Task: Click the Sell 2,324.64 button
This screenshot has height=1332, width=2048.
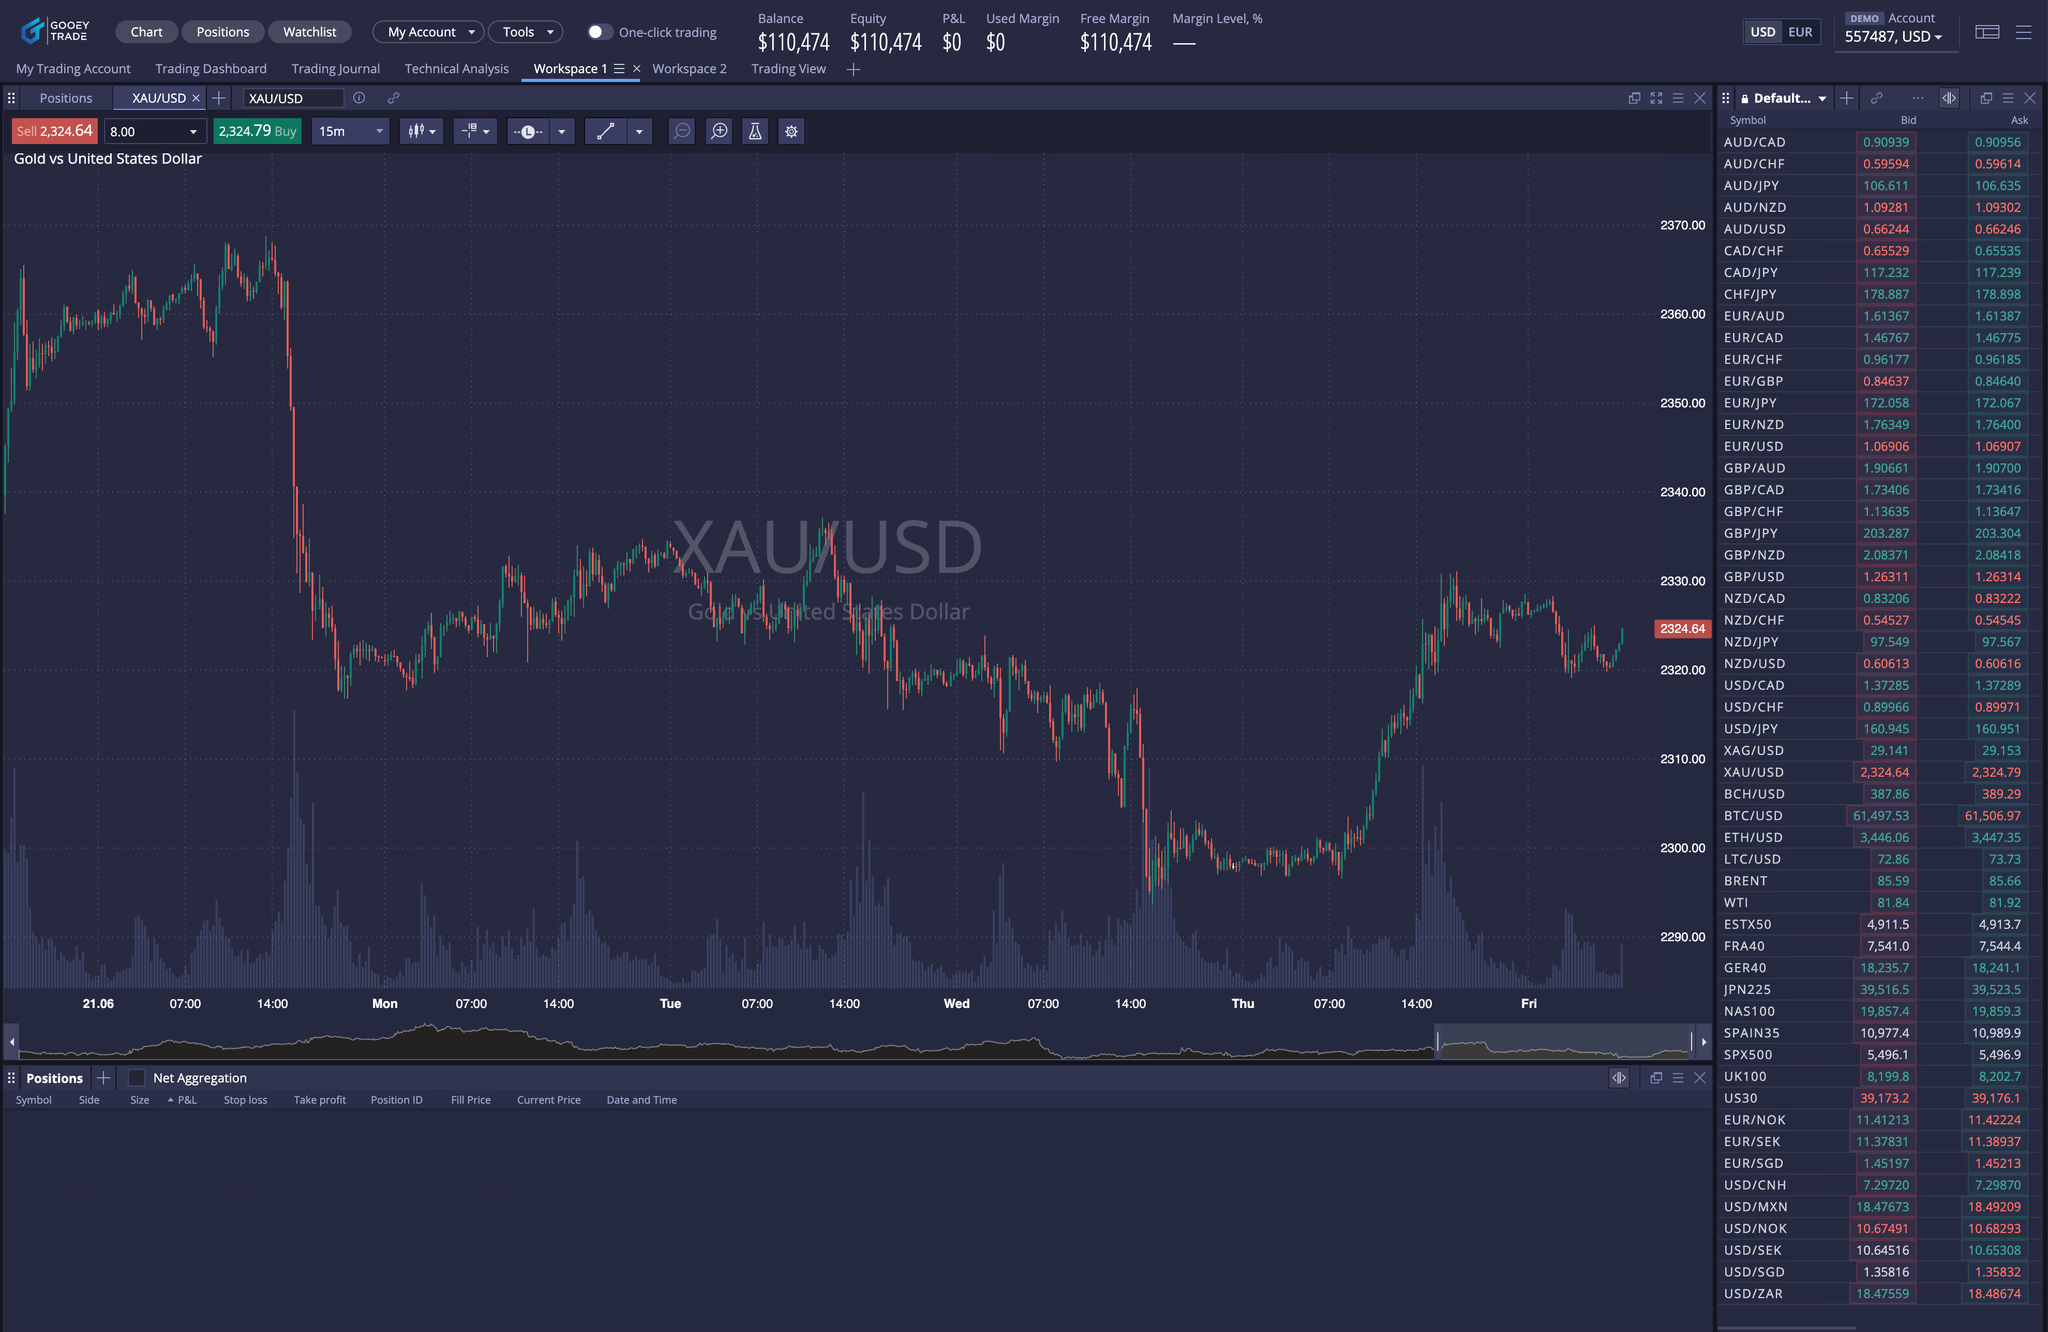Action: click(x=53, y=130)
